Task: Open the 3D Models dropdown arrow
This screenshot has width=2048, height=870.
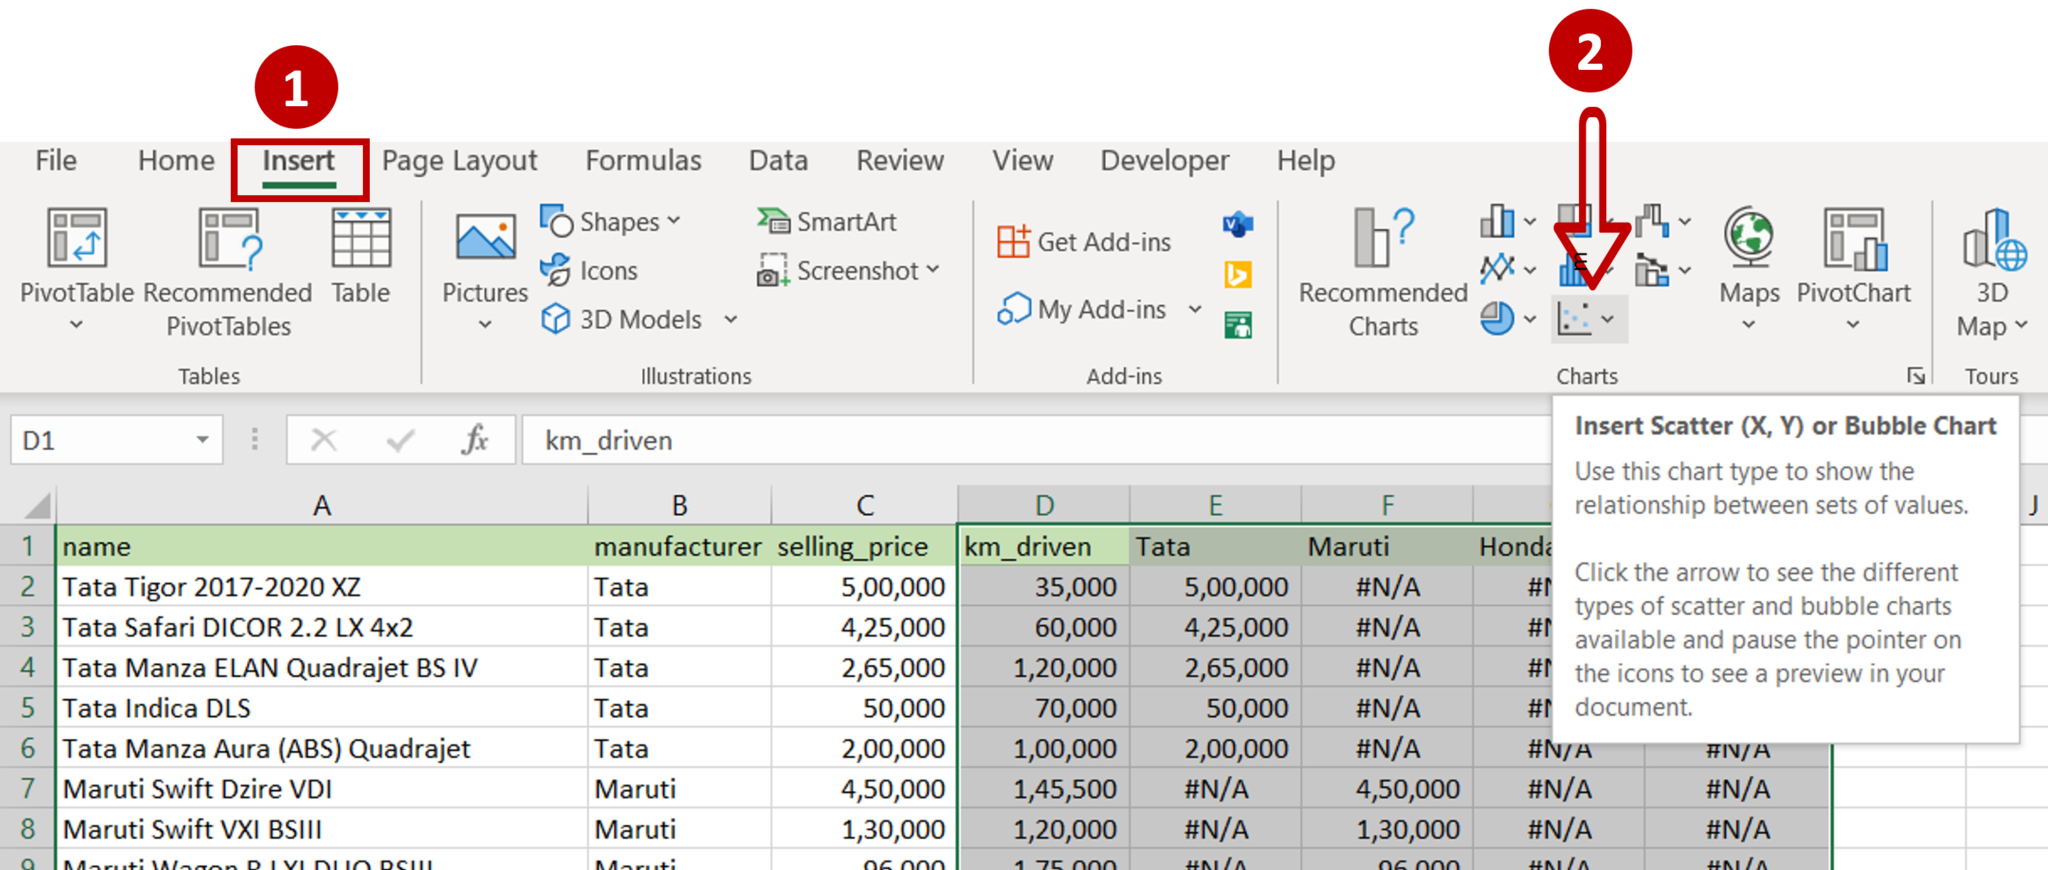Action: point(731,320)
